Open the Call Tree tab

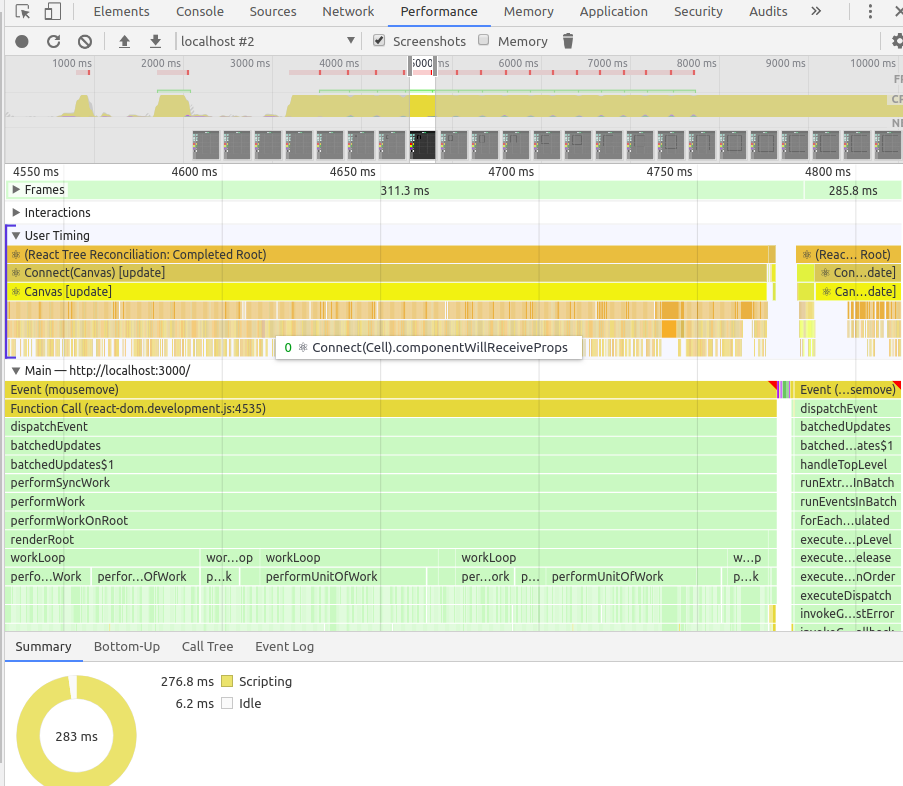coord(207,647)
